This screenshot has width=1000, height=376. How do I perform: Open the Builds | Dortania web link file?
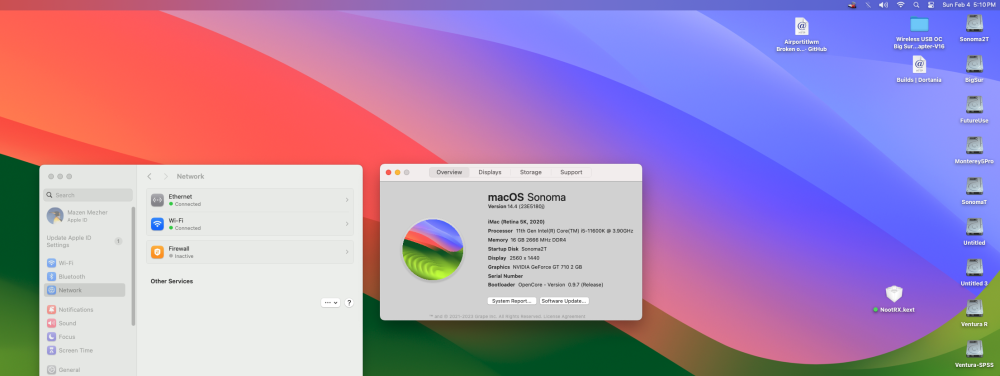click(919, 64)
